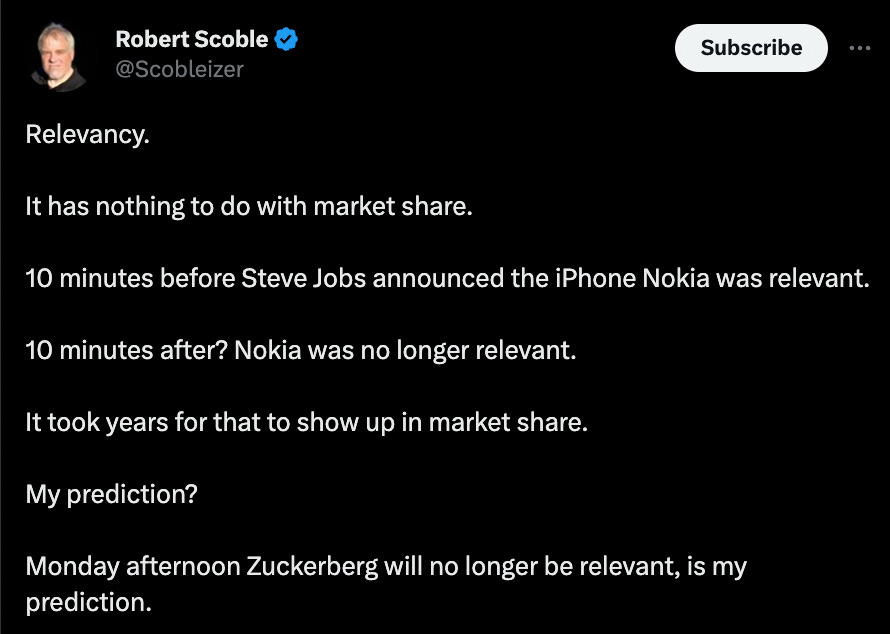Screen dimensions: 890x634
Task: Click the "Relevancy." opening line
Action: [87, 135]
